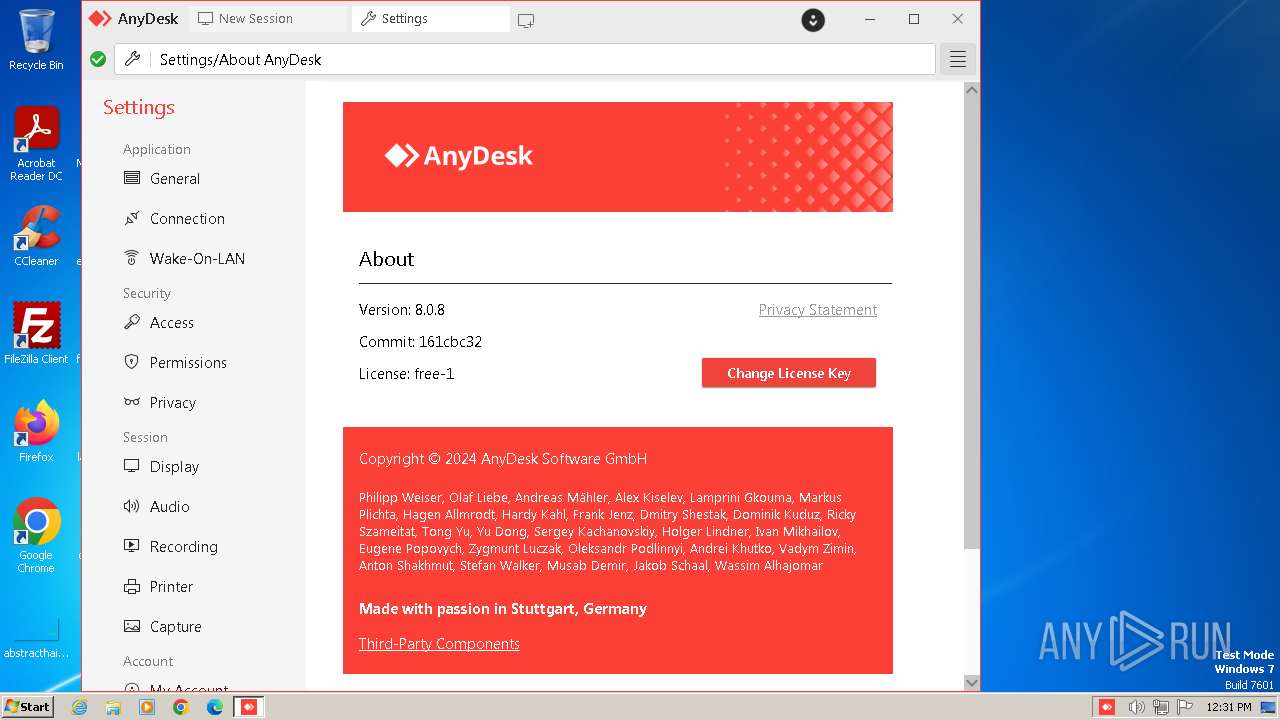This screenshot has height=720, width=1280.
Task: Click the Printer icon in sidebar
Action: (x=131, y=586)
